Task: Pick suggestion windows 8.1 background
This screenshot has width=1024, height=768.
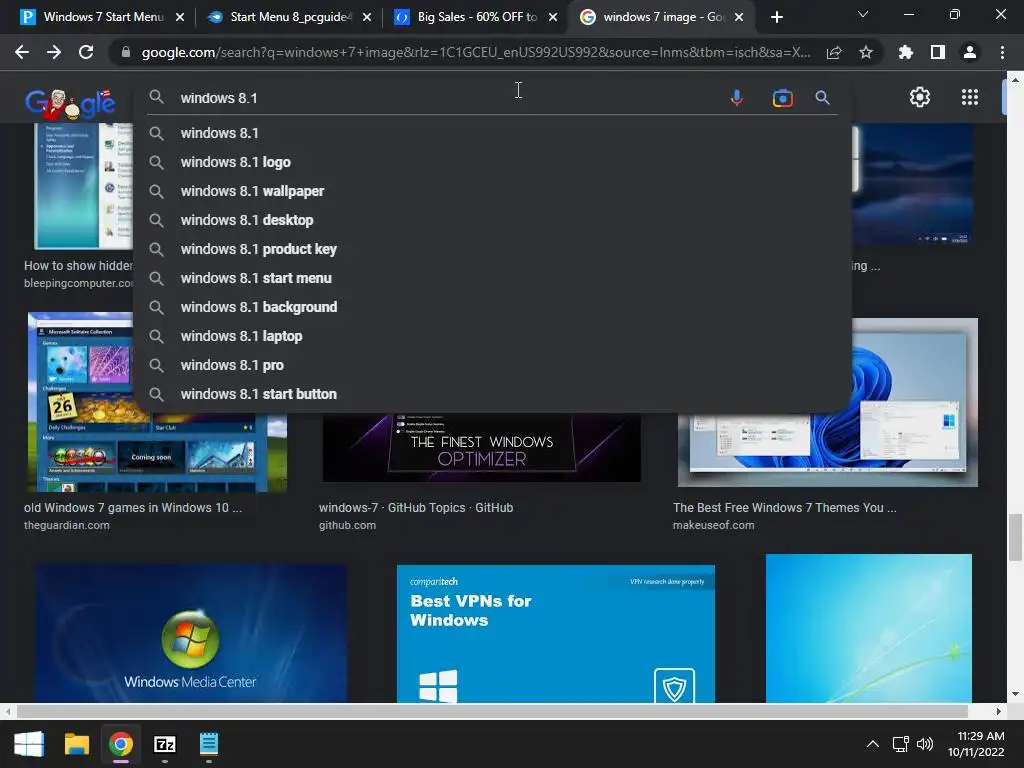Action: [x=492, y=307]
